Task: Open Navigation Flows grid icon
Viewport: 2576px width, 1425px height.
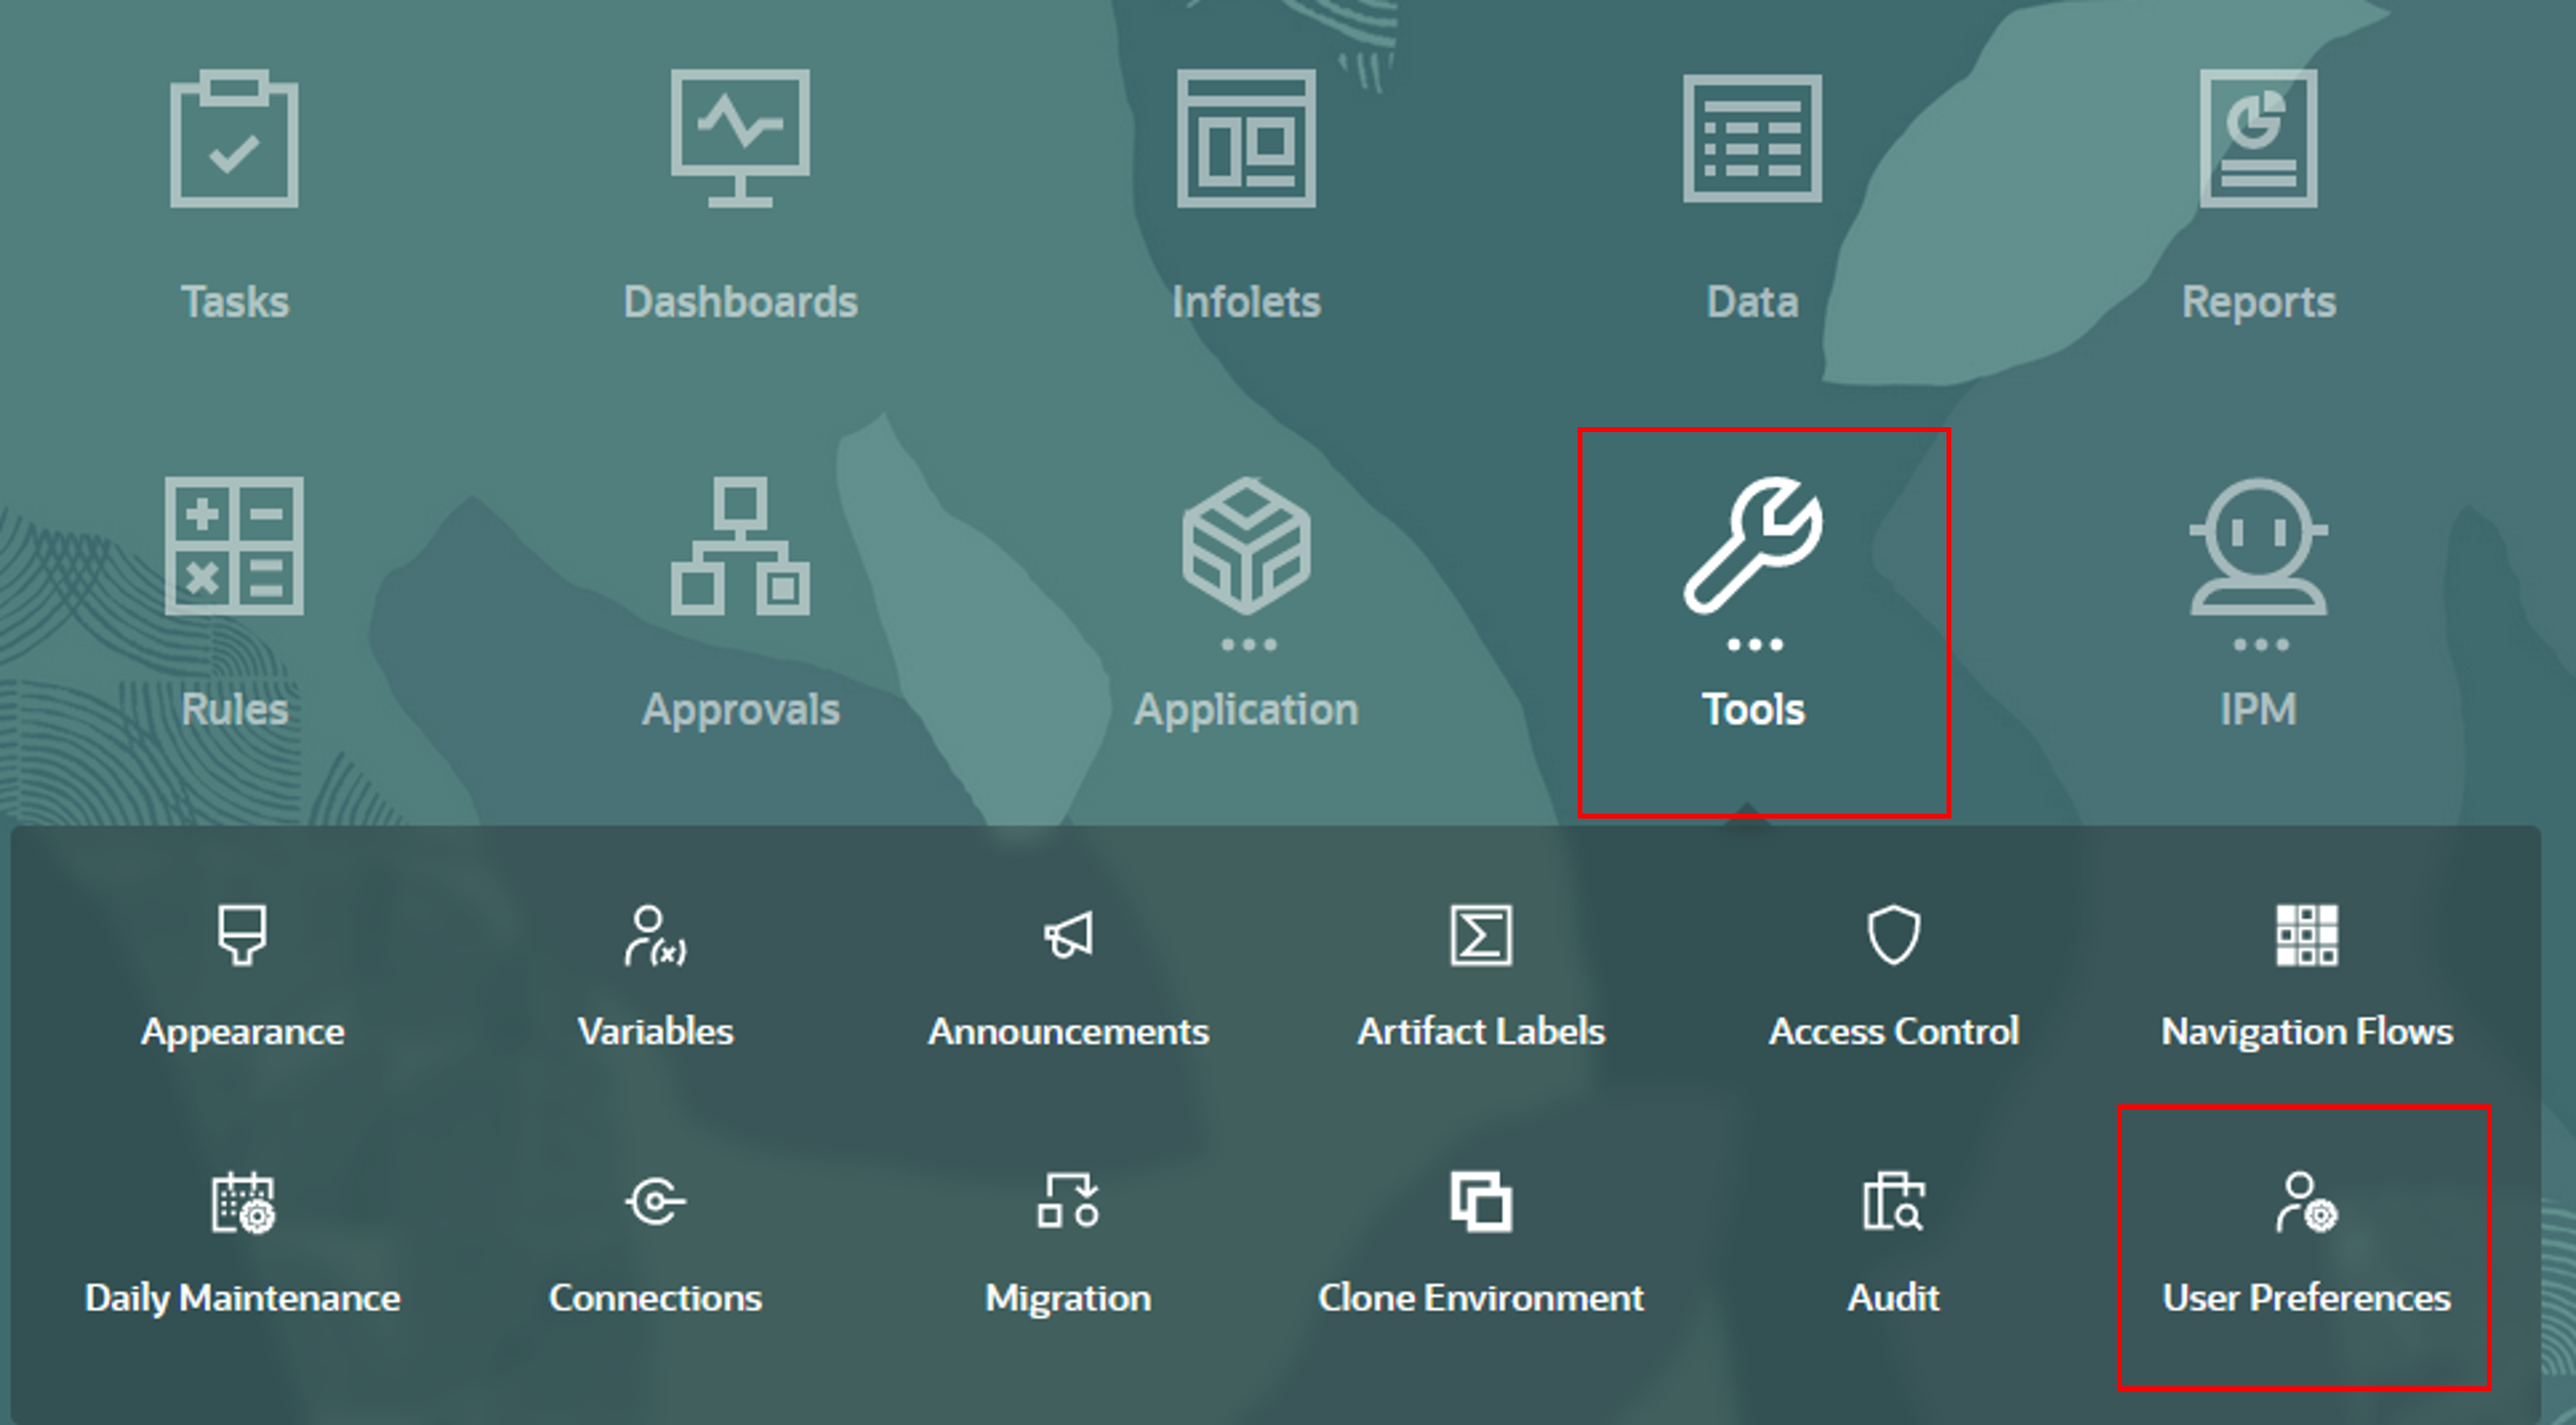Action: click(x=2306, y=936)
